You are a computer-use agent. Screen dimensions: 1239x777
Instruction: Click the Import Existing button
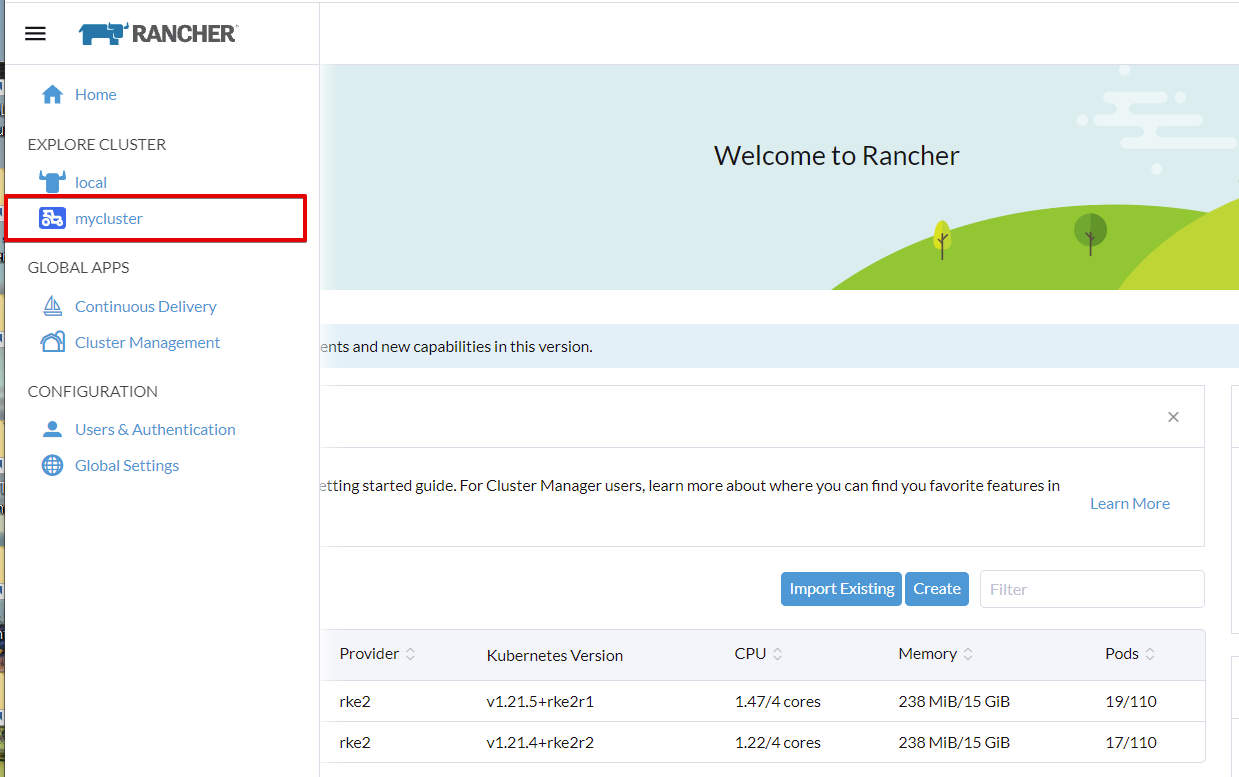(841, 589)
